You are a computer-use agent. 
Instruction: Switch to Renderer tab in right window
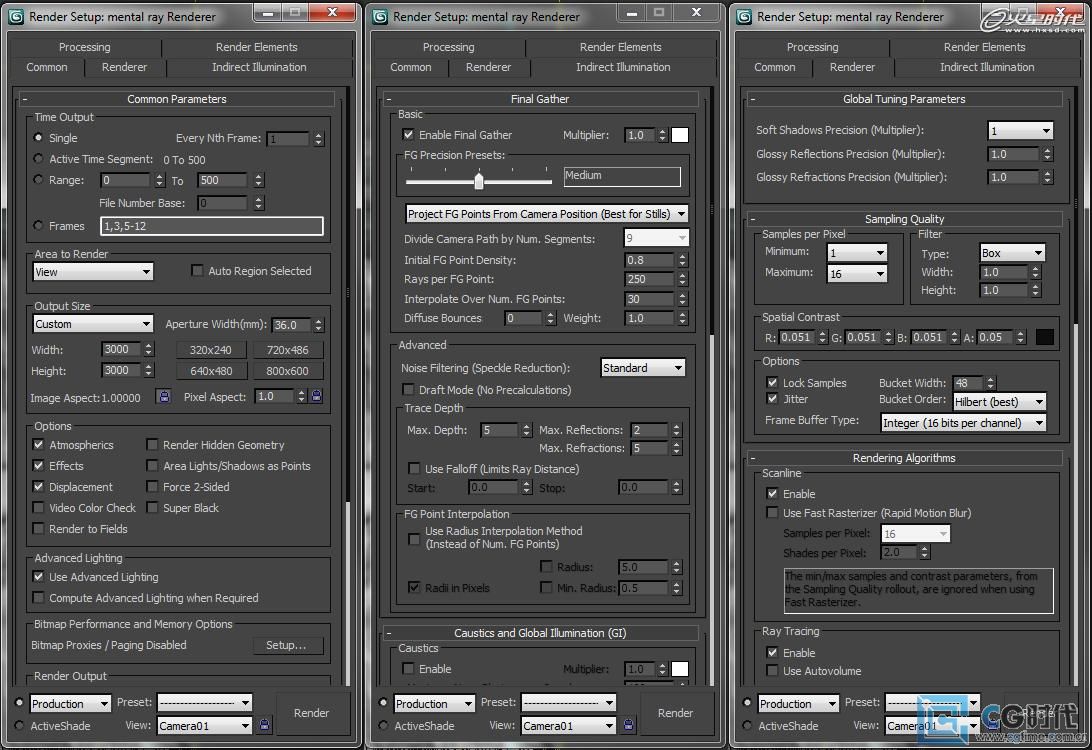pos(852,67)
